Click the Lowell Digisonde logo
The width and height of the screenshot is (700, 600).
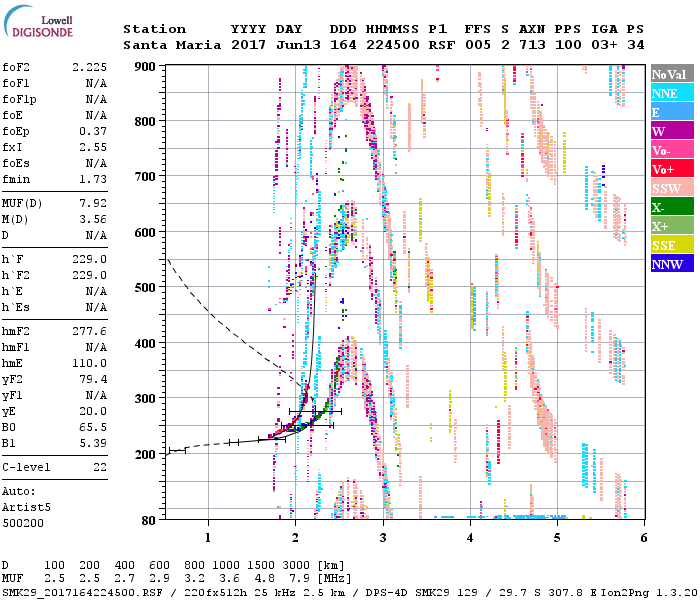pos(39,21)
